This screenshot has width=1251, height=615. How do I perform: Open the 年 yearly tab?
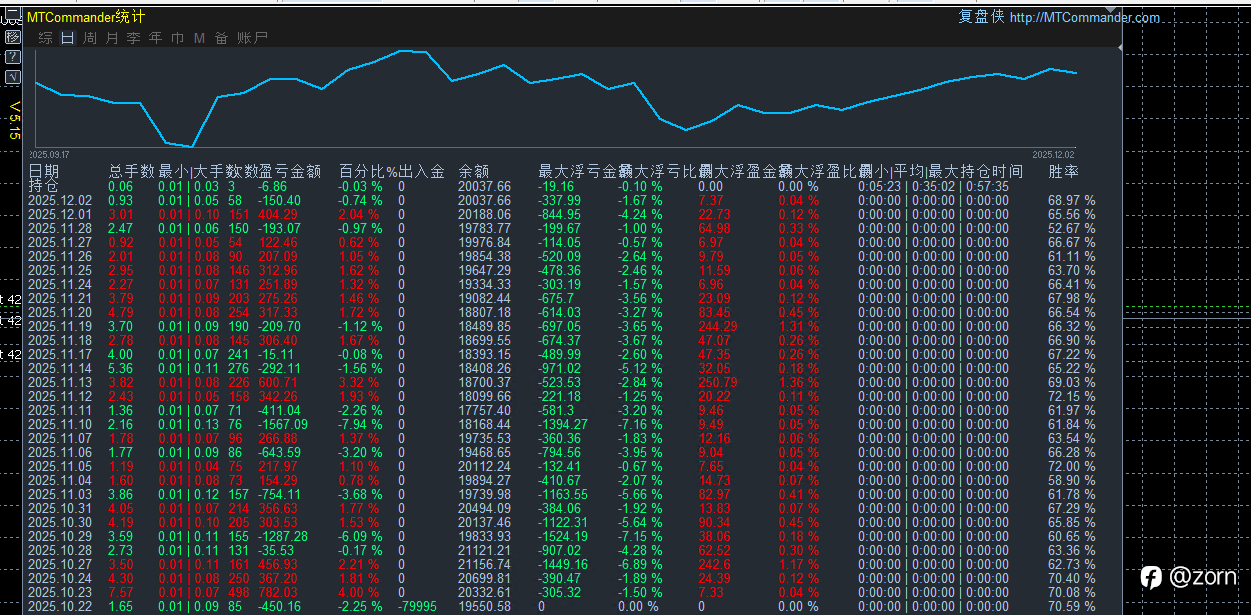[155, 38]
